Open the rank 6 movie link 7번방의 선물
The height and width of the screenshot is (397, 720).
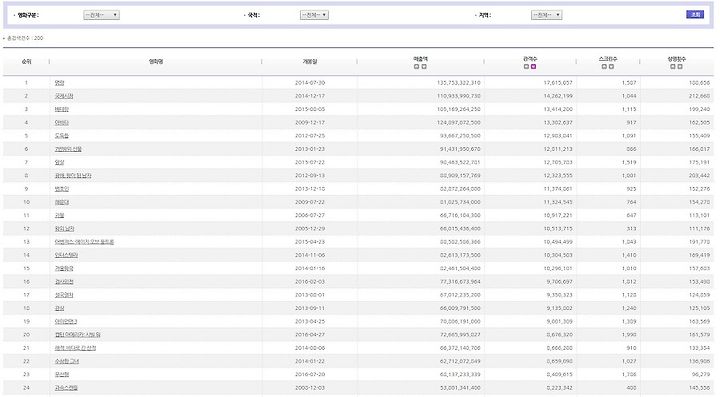[68, 149]
